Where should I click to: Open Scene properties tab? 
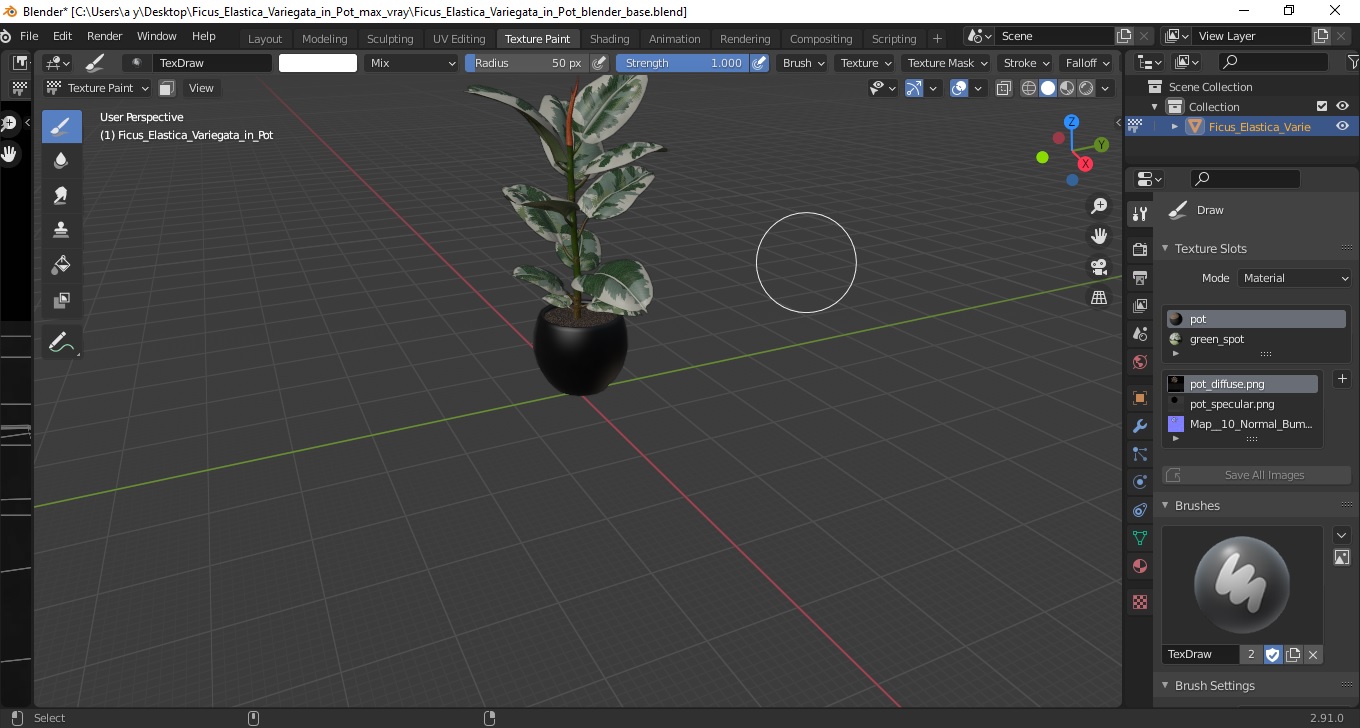1139,333
